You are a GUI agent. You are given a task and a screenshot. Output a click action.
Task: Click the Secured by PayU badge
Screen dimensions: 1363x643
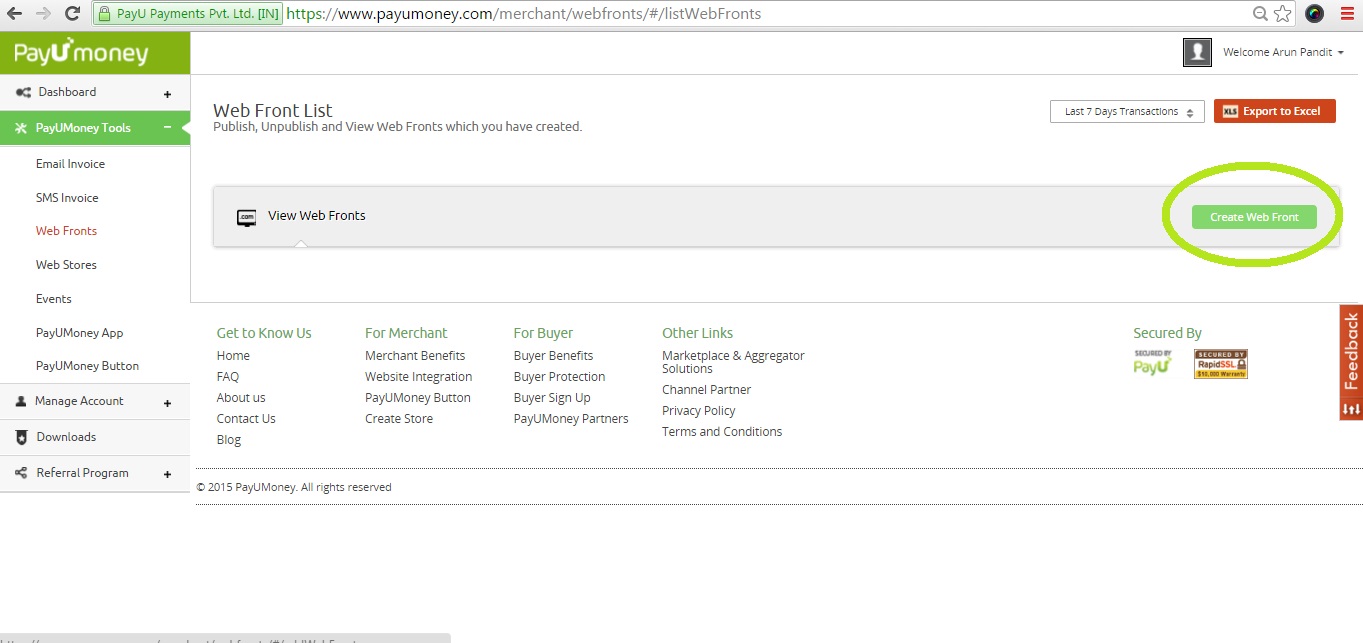pos(1152,362)
